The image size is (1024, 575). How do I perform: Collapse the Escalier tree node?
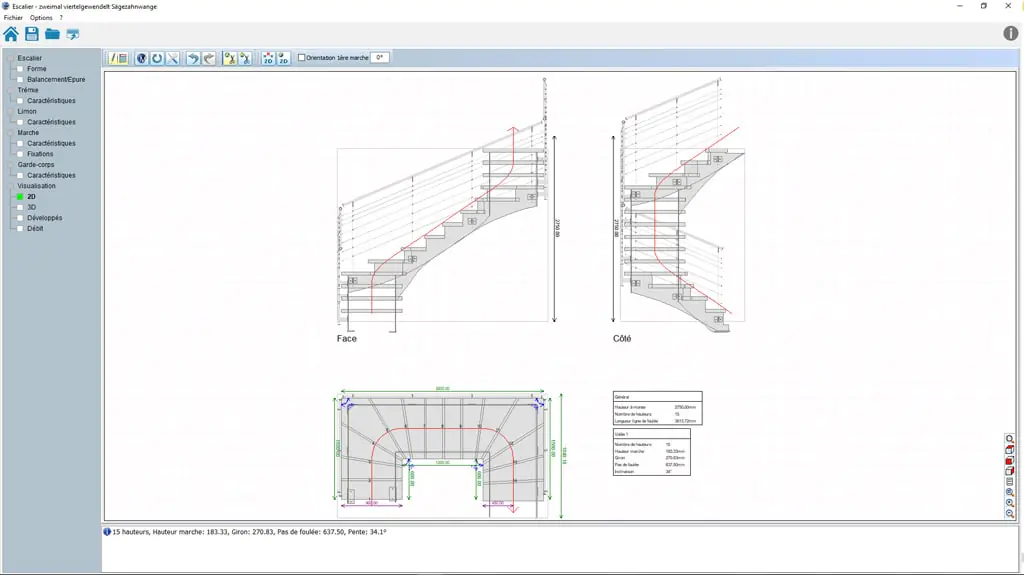pyautogui.click(x=11, y=58)
